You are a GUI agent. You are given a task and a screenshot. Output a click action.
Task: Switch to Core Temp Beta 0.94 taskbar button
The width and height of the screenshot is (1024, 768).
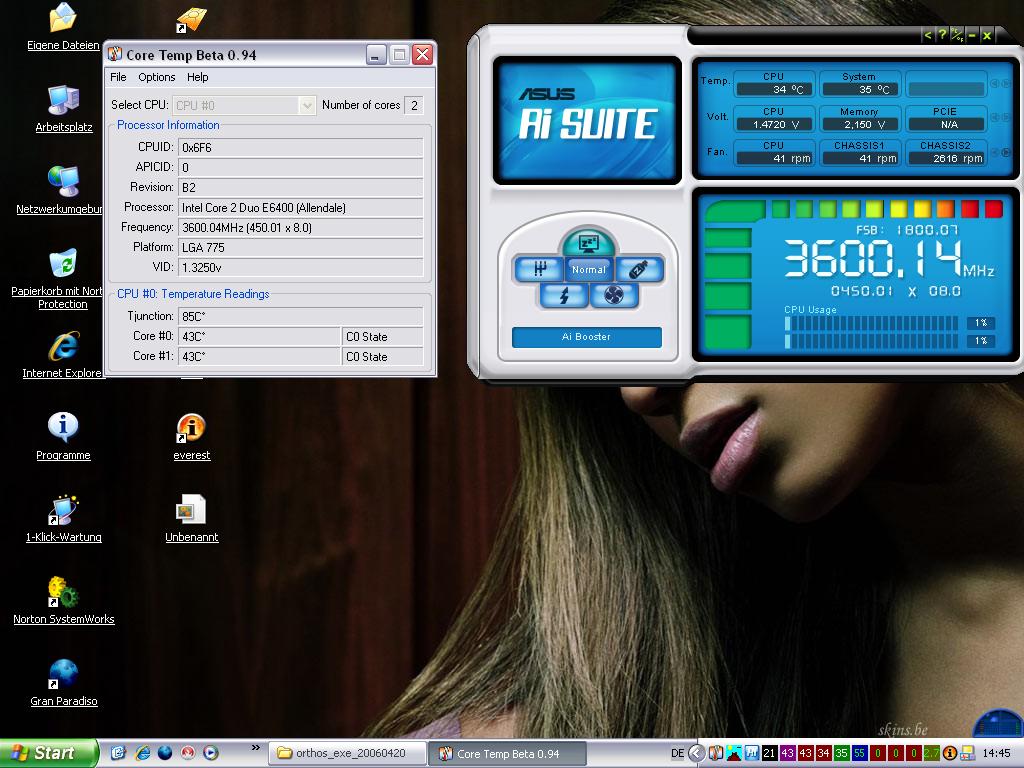click(507, 754)
